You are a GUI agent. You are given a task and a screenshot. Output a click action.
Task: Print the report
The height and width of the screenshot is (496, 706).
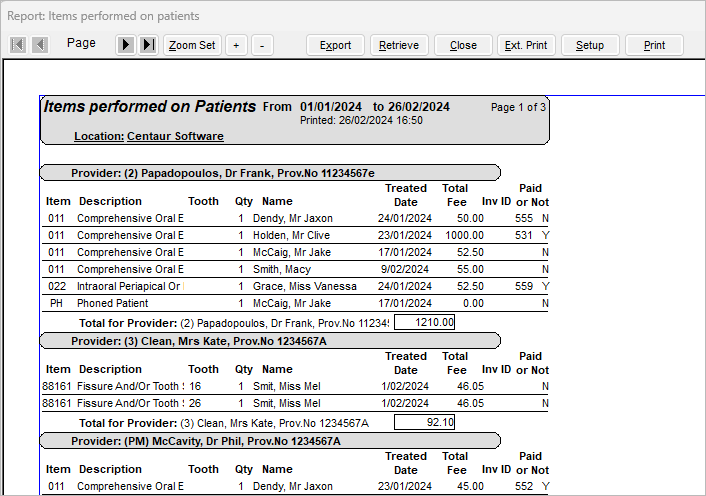pos(654,45)
